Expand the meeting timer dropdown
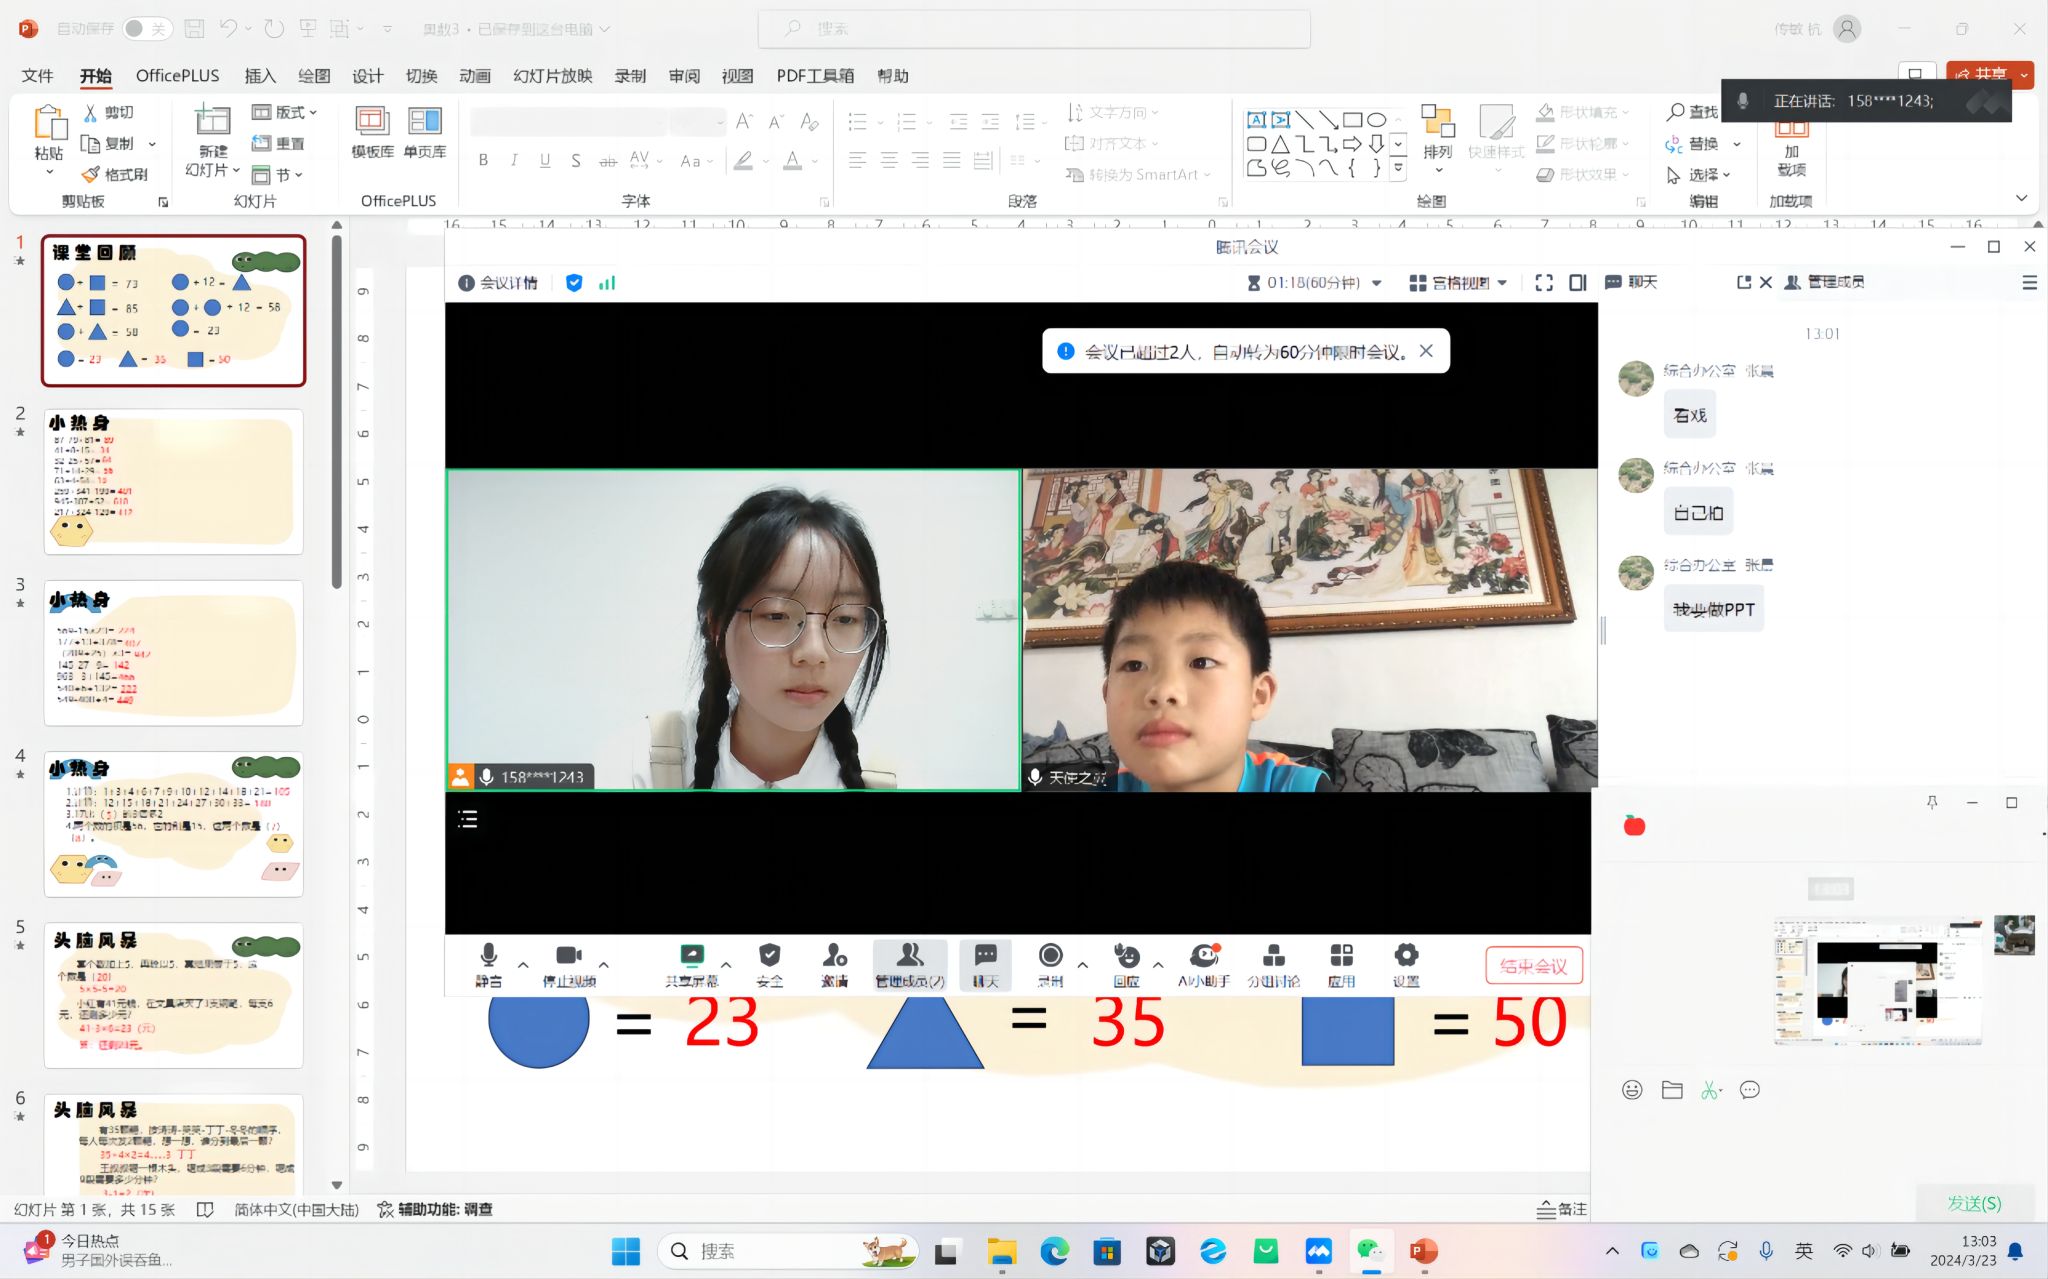The height and width of the screenshot is (1279, 2048). [1377, 283]
